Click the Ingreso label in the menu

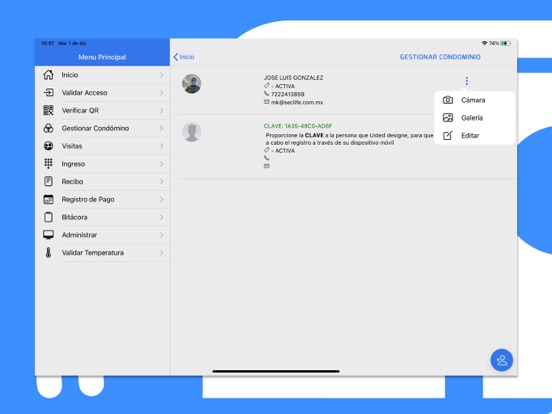point(73,164)
